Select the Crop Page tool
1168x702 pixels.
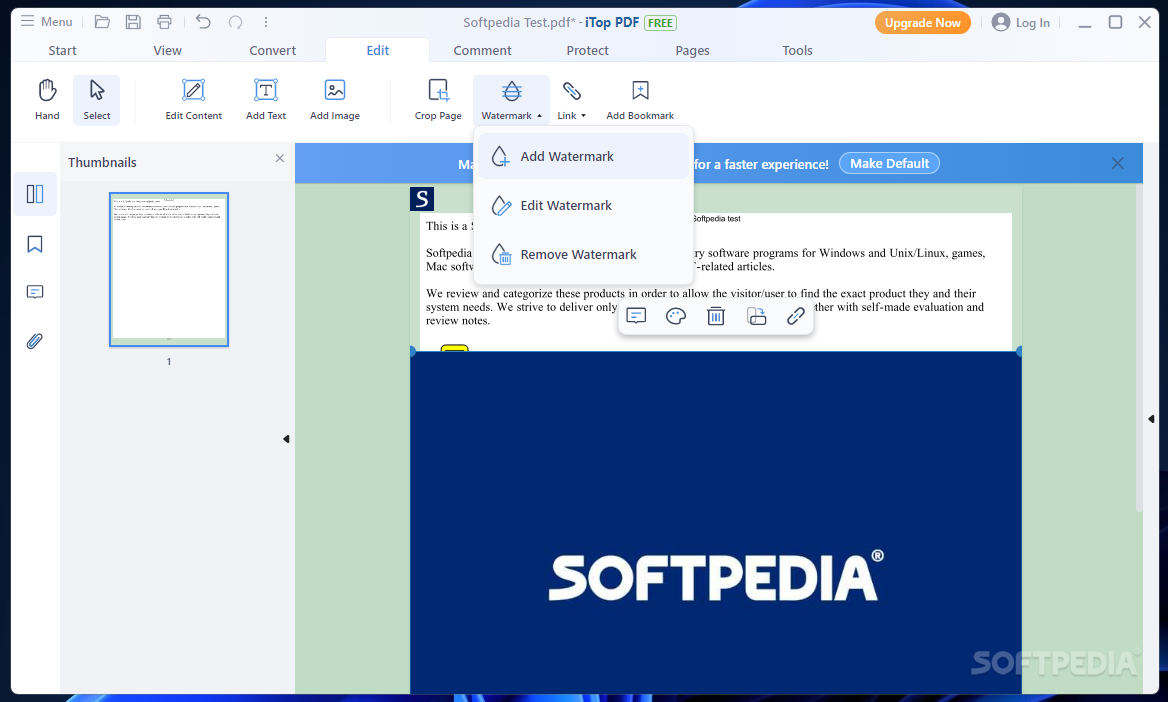click(x=438, y=100)
